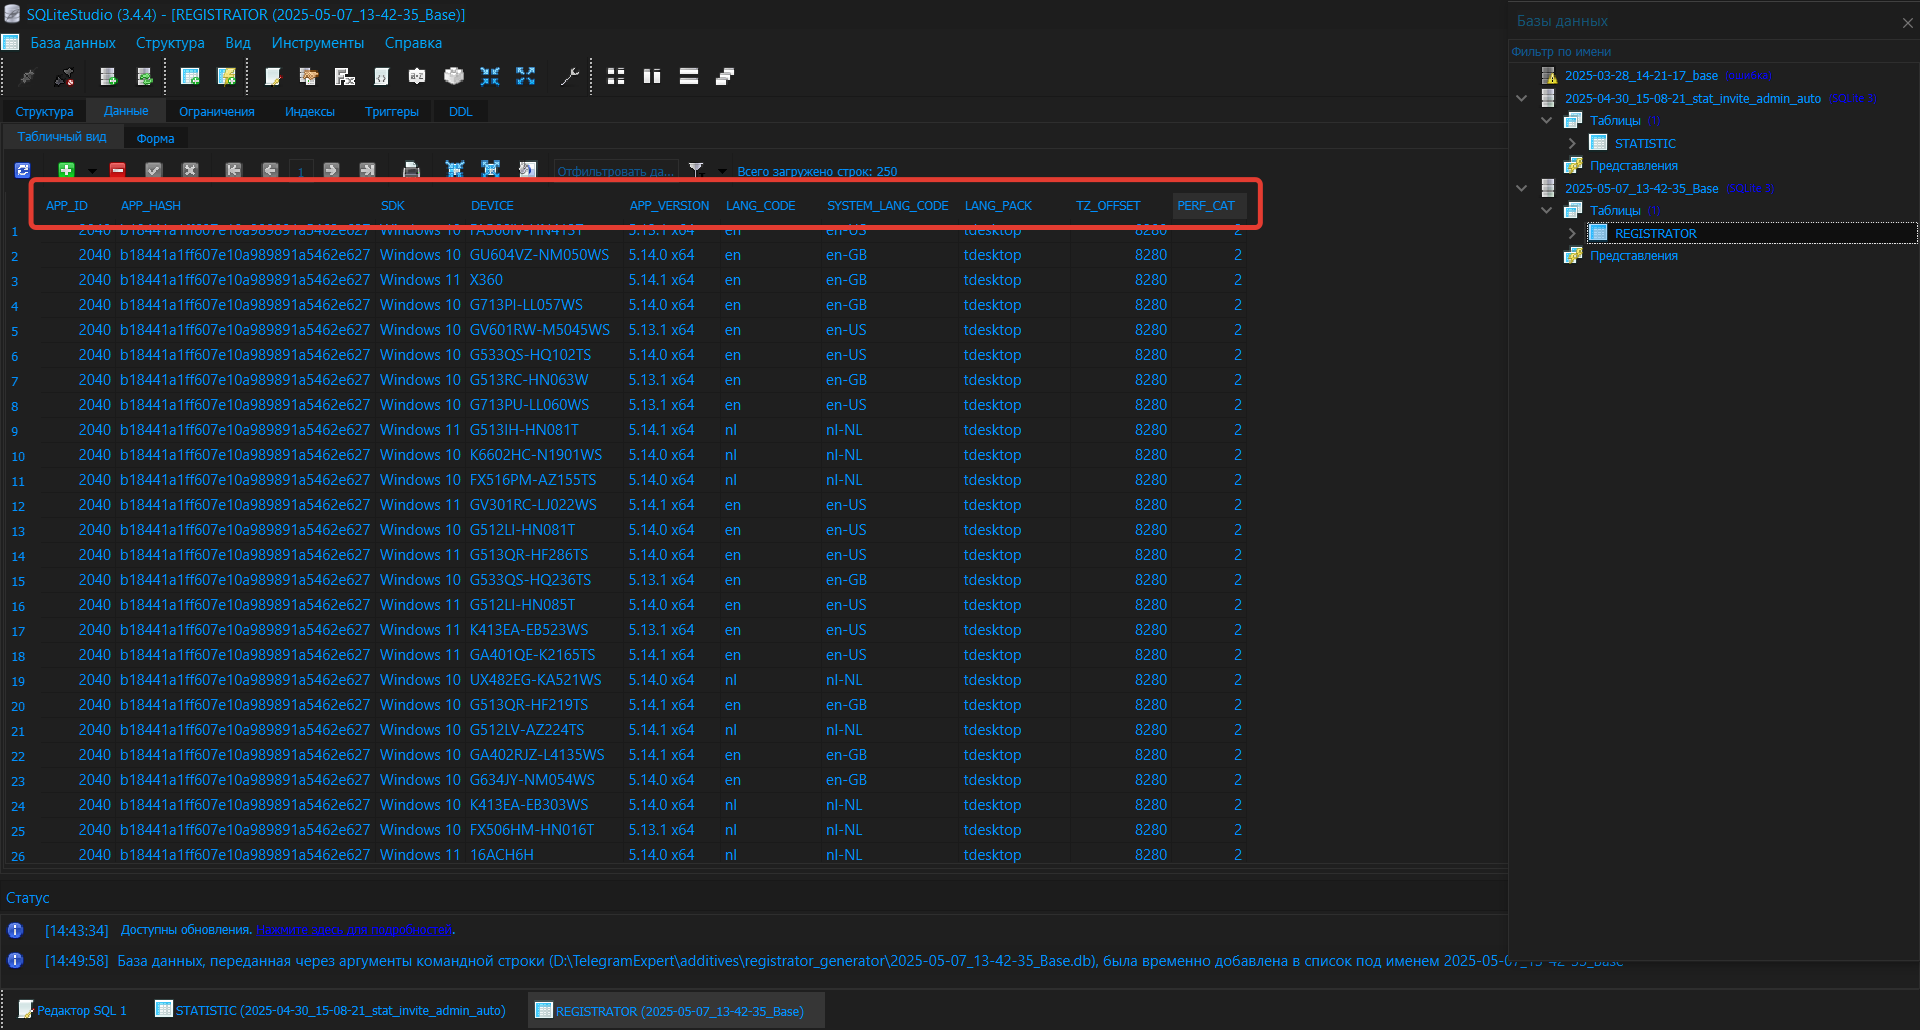Open configuration with the wrench icon
The width and height of the screenshot is (1920, 1030).
click(x=569, y=76)
